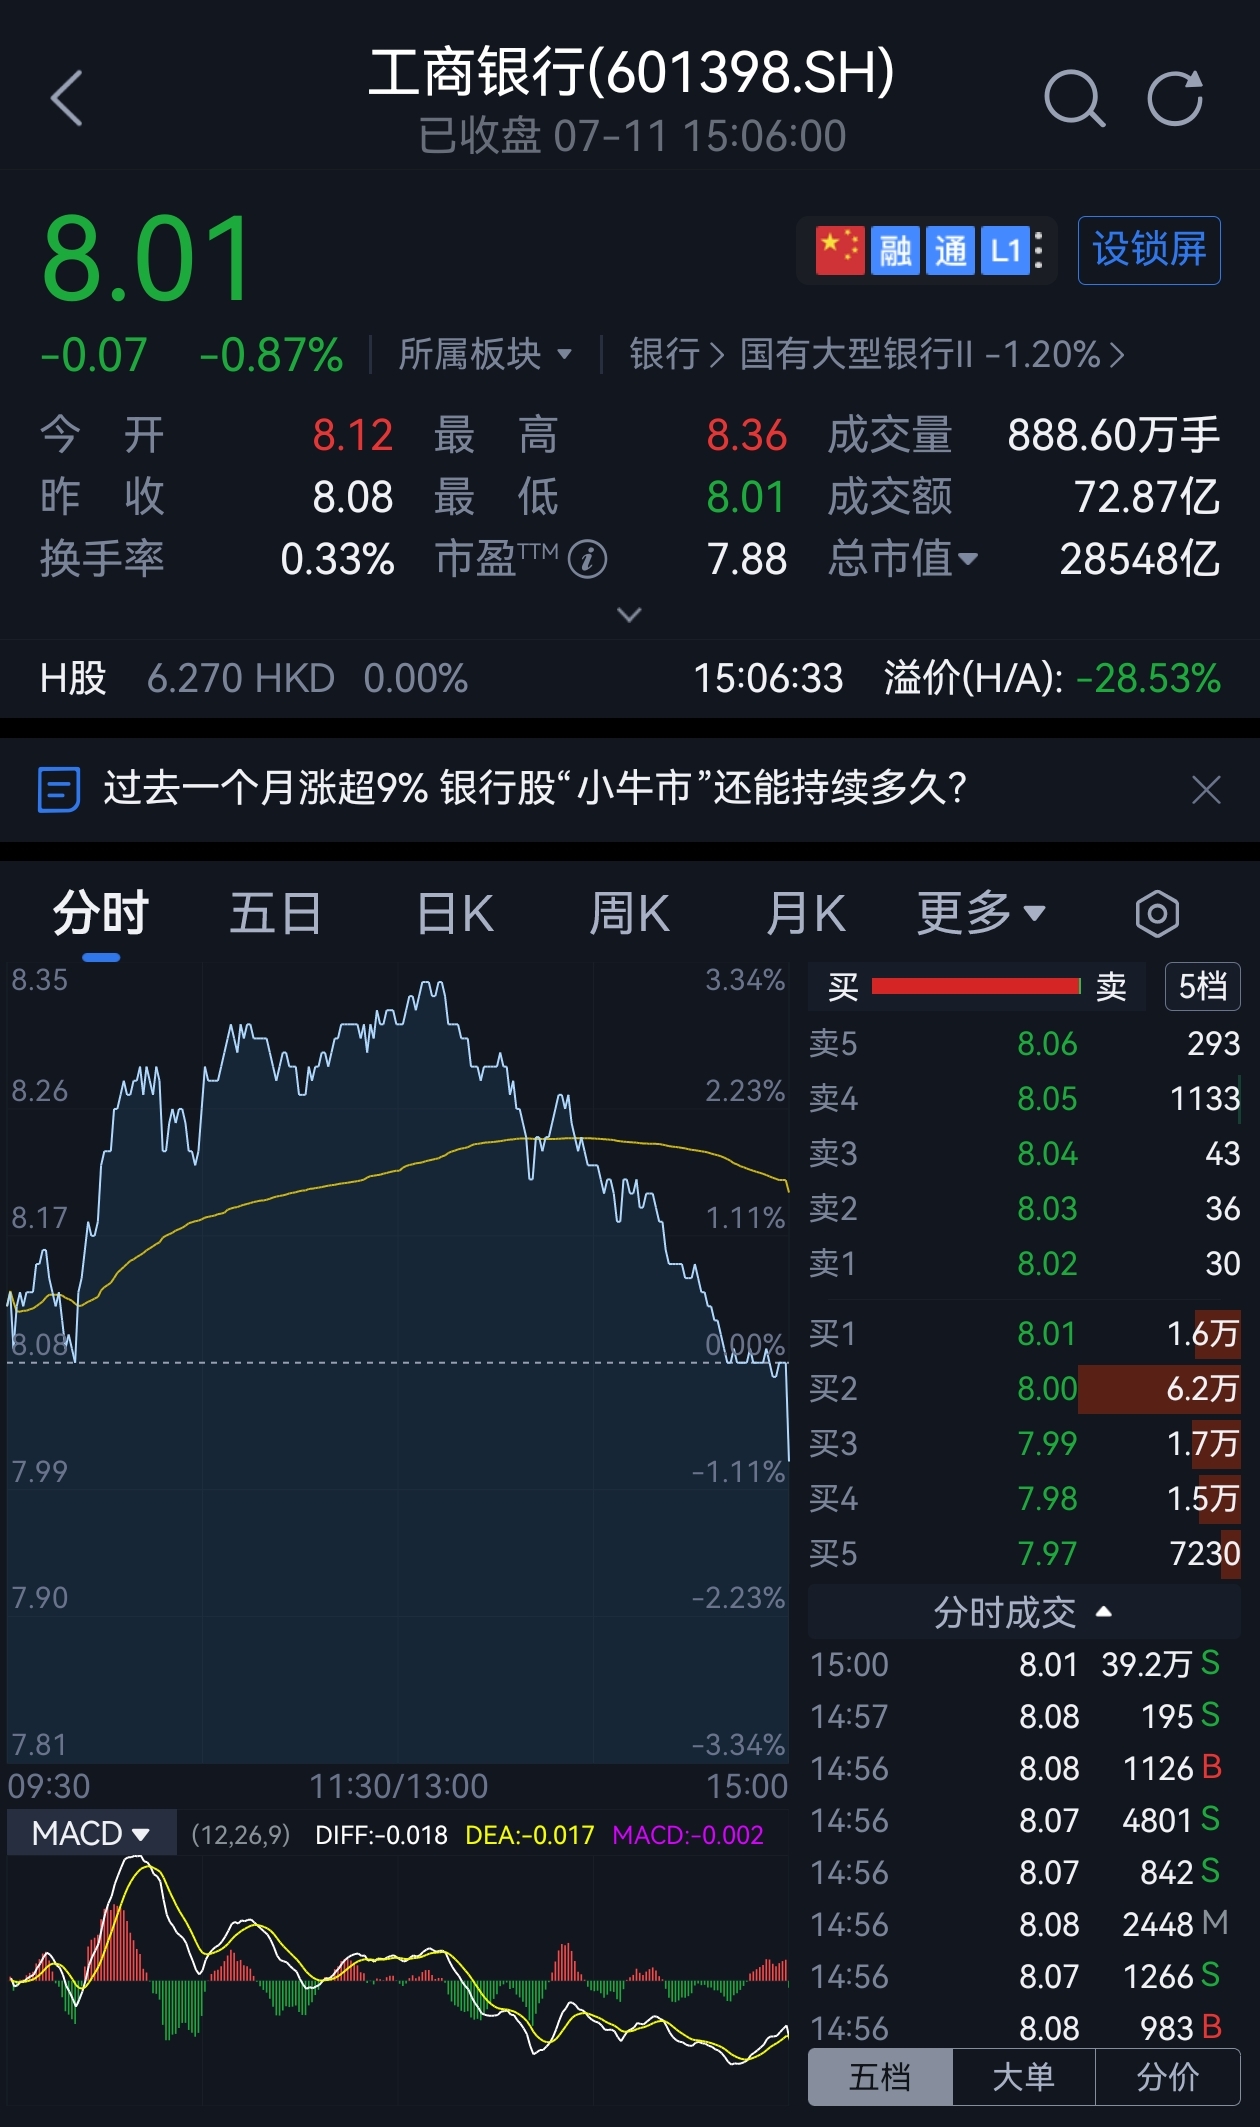Tap the China flag market badge
The width and height of the screenshot is (1260, 2127).
coord(839,250)
